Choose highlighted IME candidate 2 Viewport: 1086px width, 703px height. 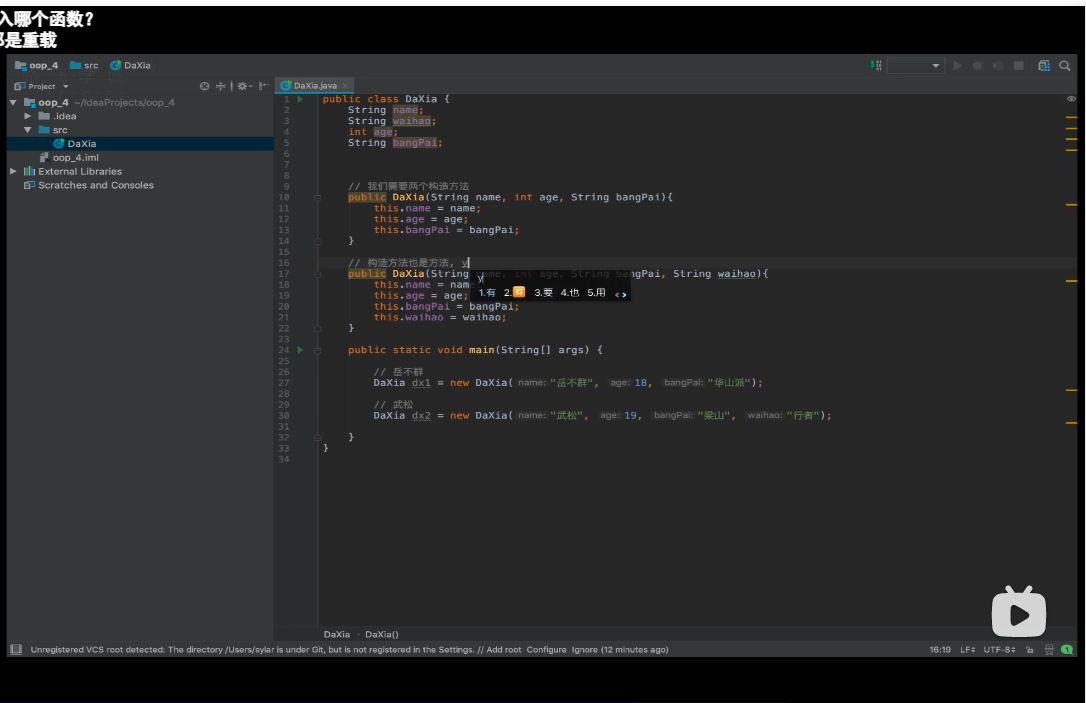[x=515, y=293]
